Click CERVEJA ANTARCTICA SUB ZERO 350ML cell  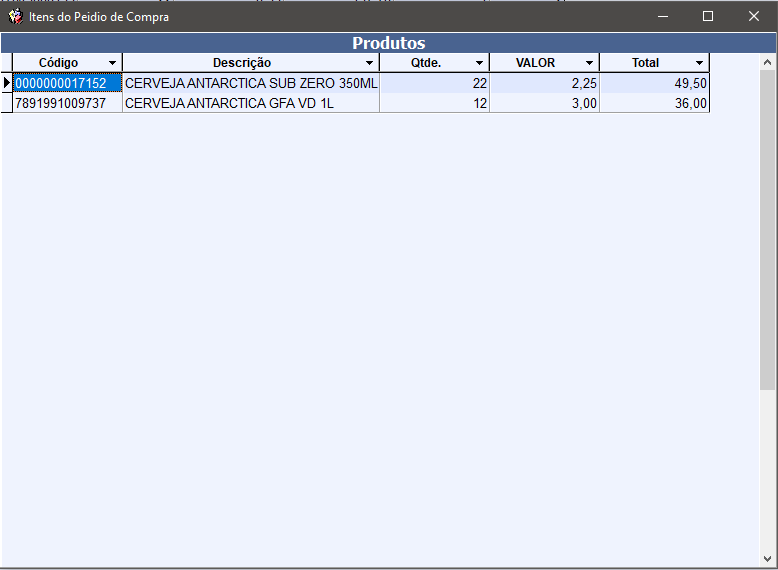coord(250,83)
